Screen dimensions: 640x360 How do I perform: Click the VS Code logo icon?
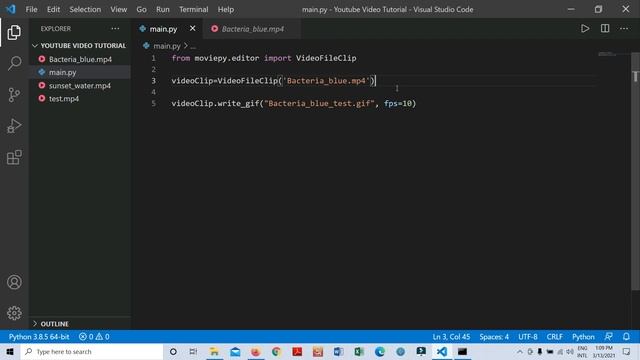click(x=11, y=9)
